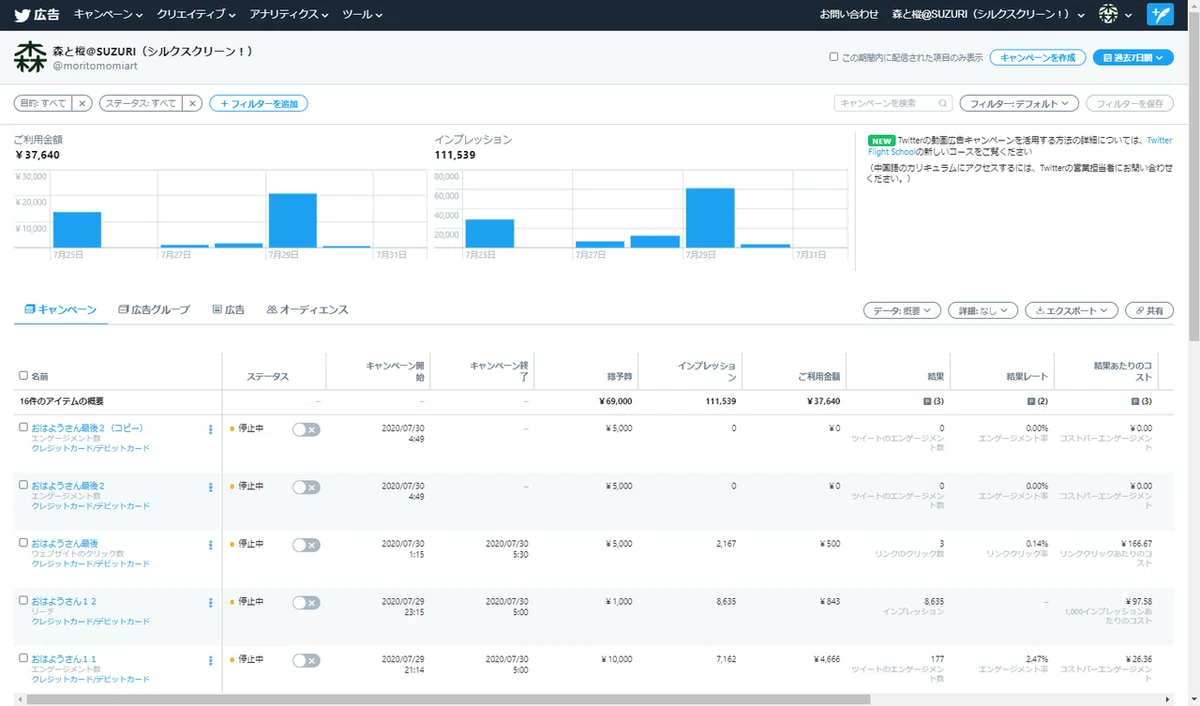The height and width of the screenshot is (706, 1200).
Task: Open the three-dot menu for おはようさん最後２ row
Action: tap(210, 487)
